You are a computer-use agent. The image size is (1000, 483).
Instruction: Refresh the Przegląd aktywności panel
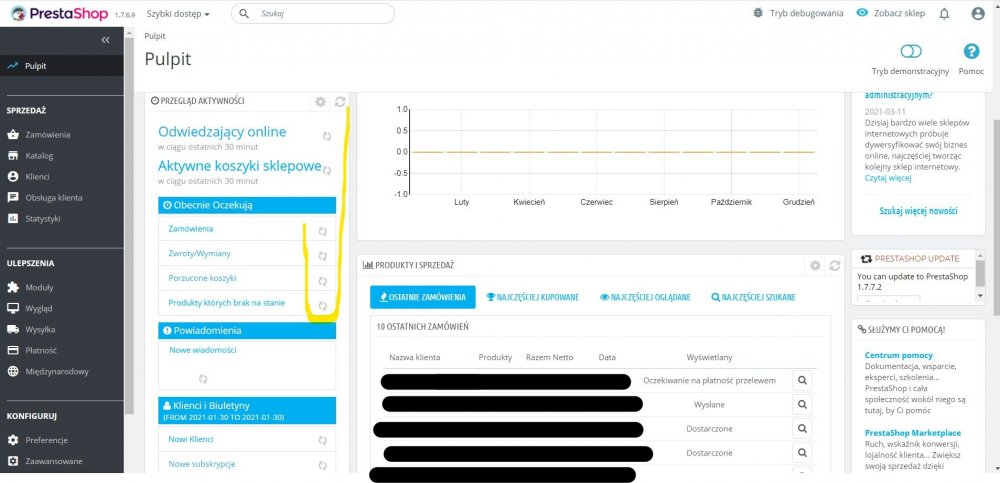click(x=340, y=101)
